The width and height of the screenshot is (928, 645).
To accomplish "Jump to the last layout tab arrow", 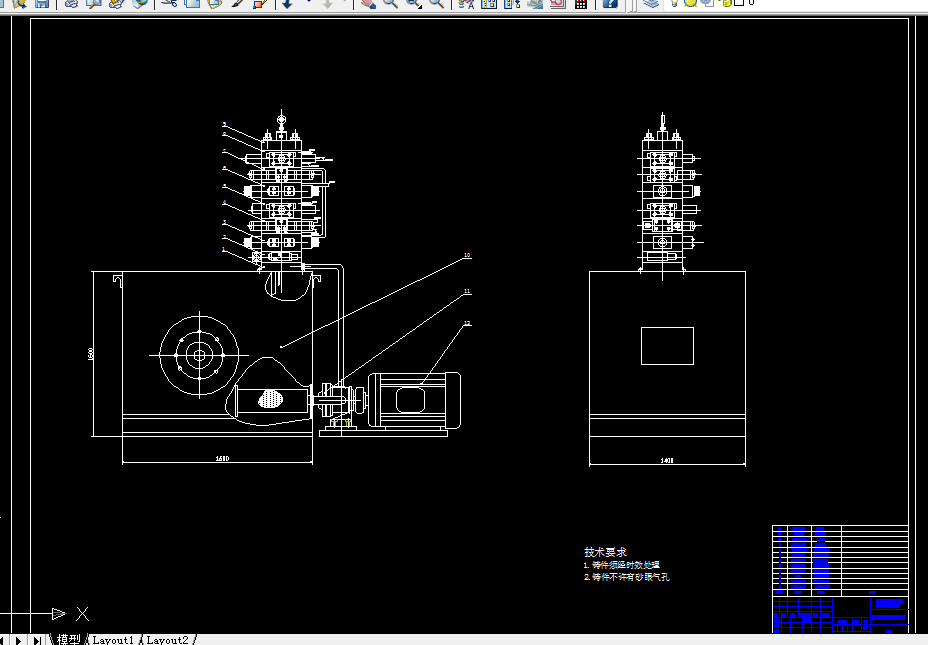I will [x=37, y=640].
